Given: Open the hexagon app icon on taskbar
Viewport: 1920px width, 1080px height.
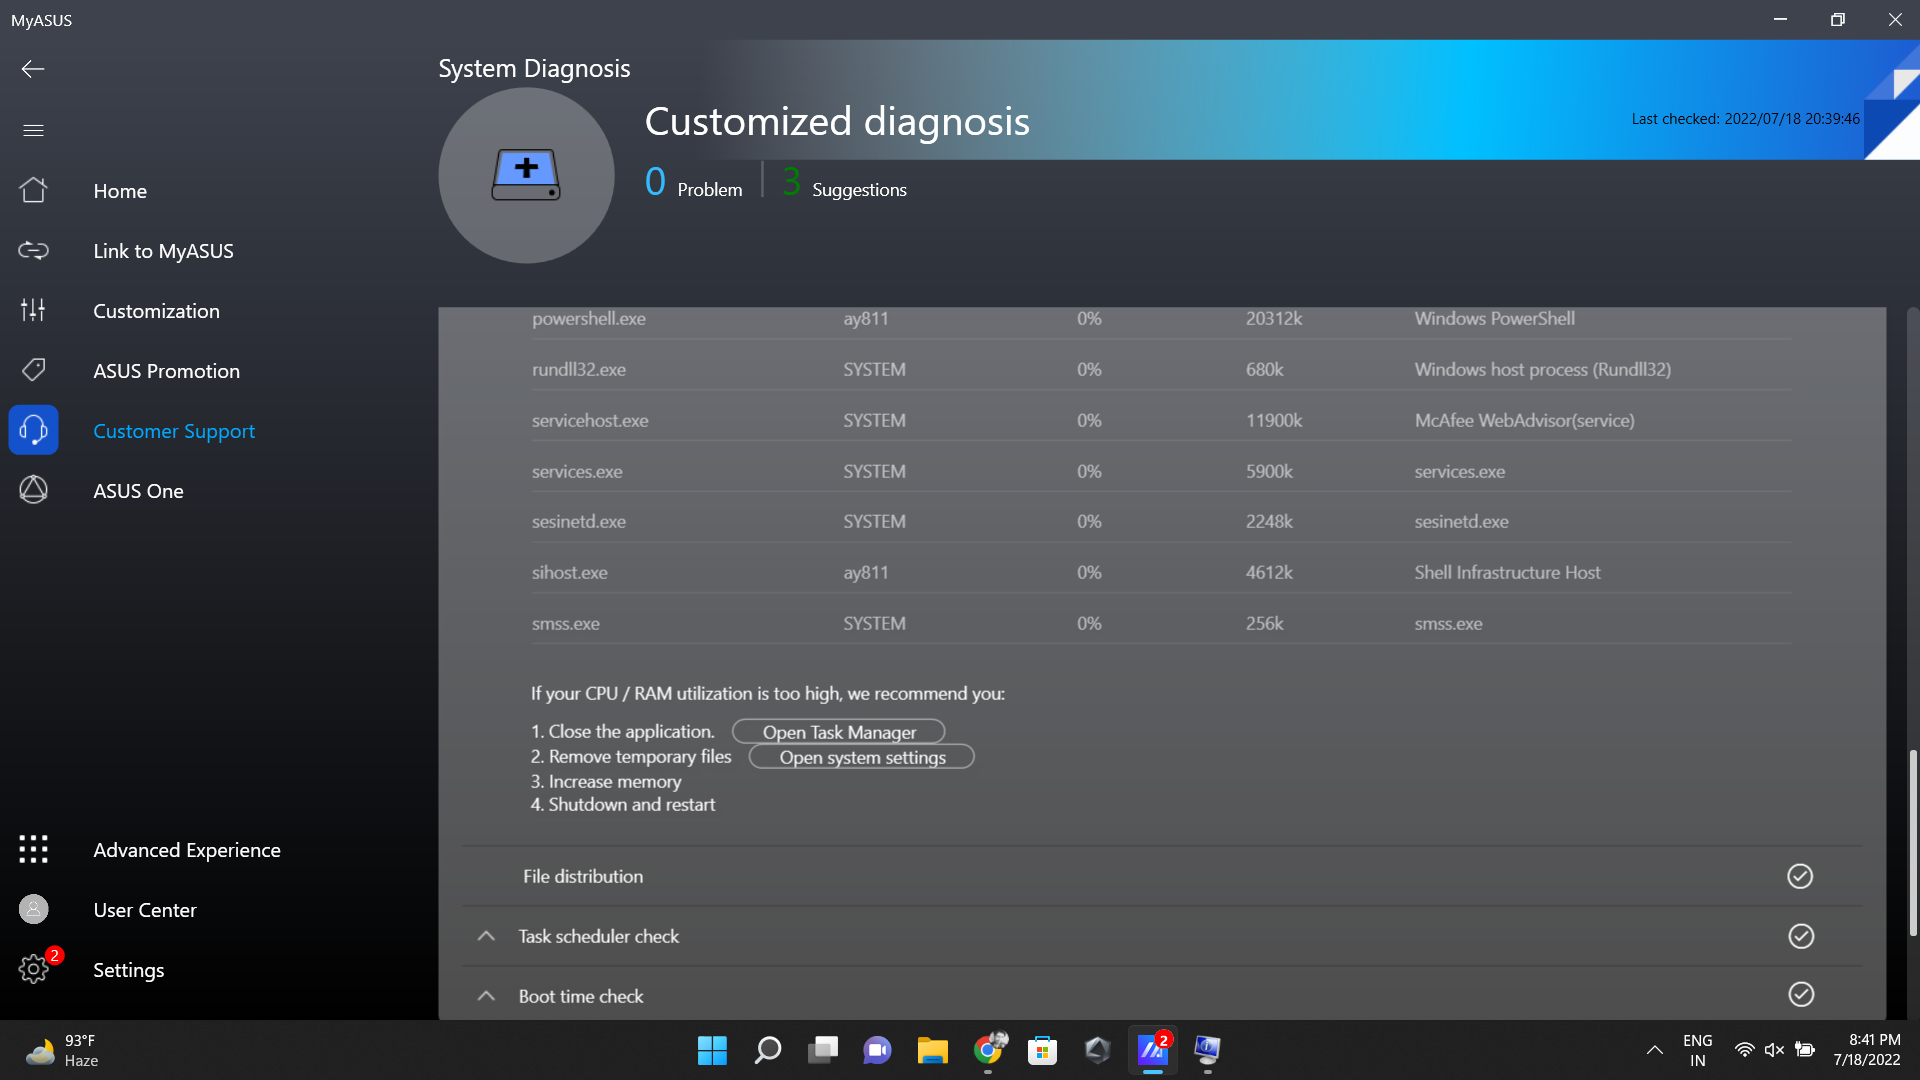Looking at the screenshot, I should tap(1097, 1050).
